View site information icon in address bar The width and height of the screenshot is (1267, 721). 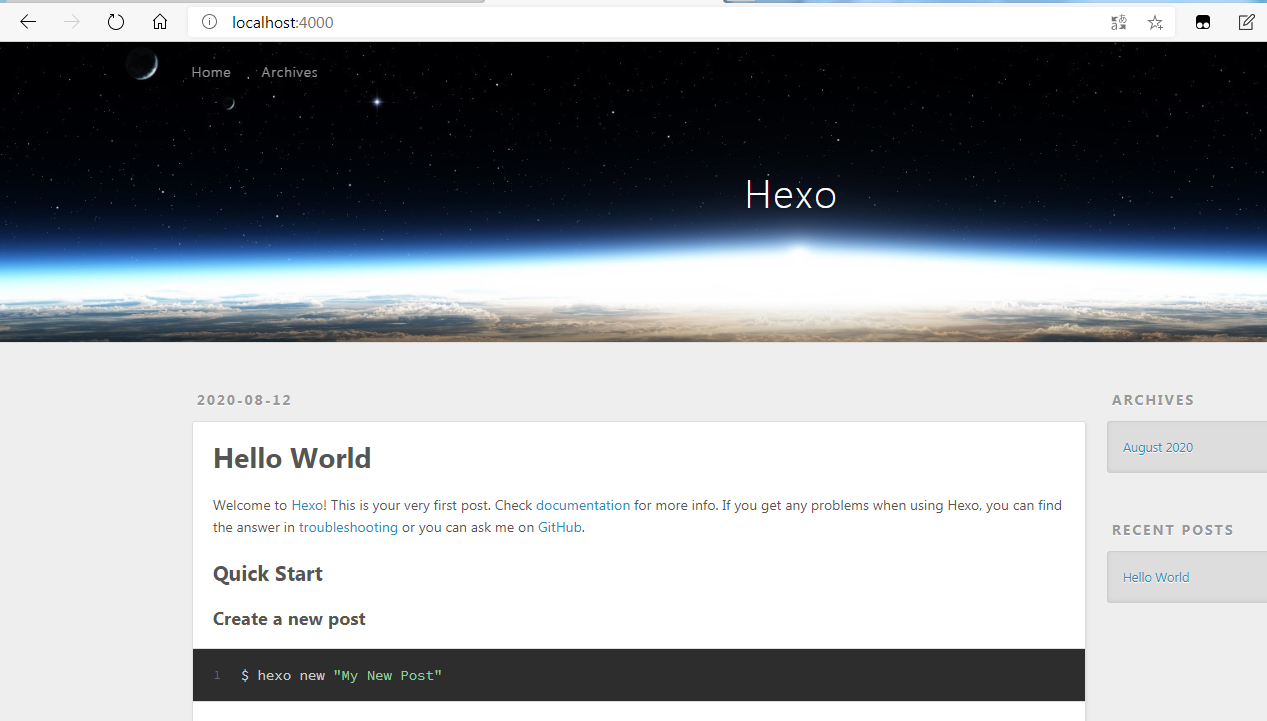click(x=210, y=22)
